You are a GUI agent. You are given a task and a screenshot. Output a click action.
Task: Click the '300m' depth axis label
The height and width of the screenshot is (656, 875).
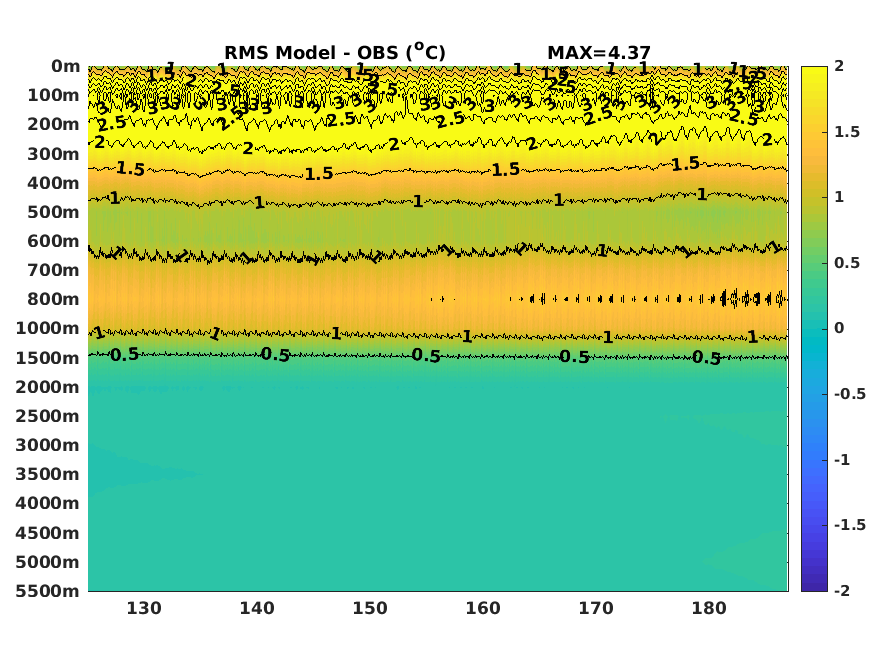54,154
